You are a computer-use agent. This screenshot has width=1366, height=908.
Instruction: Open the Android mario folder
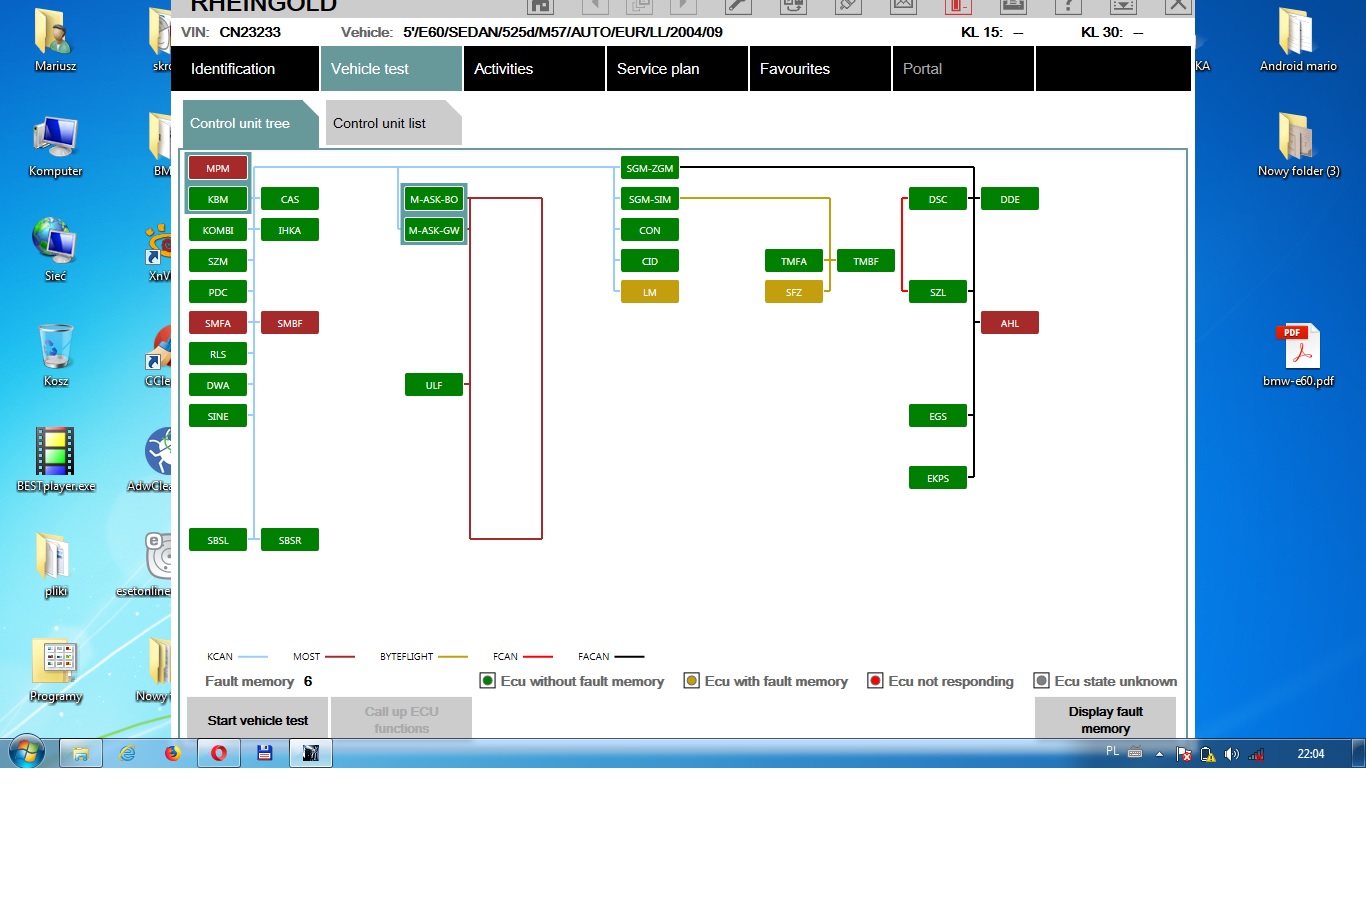[1298, 34]
